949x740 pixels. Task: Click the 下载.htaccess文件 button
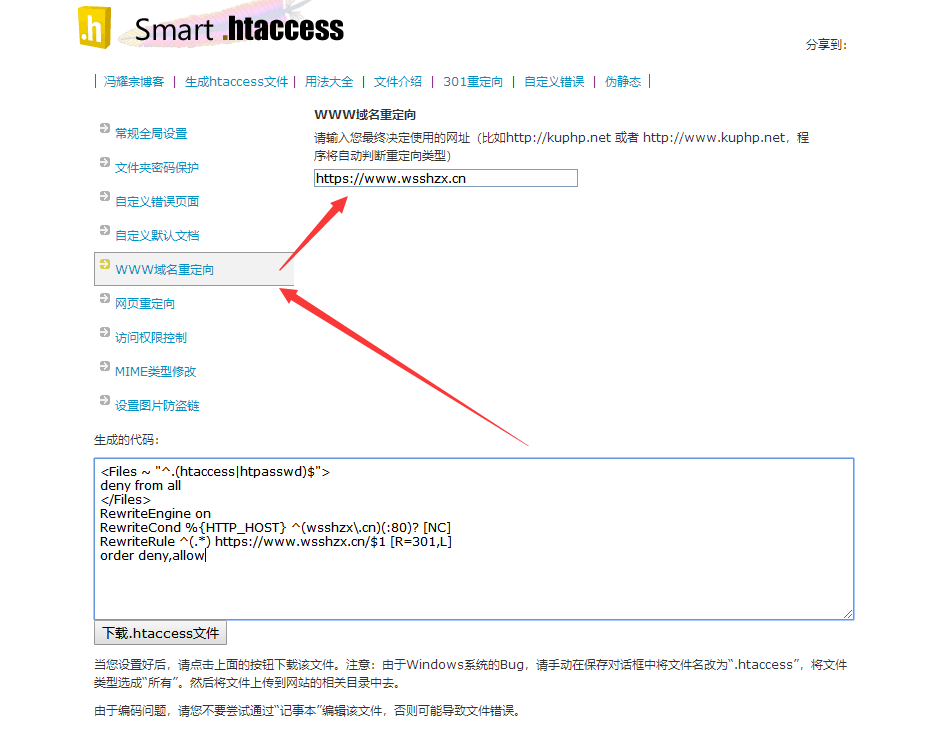click(x=159, y=632)
